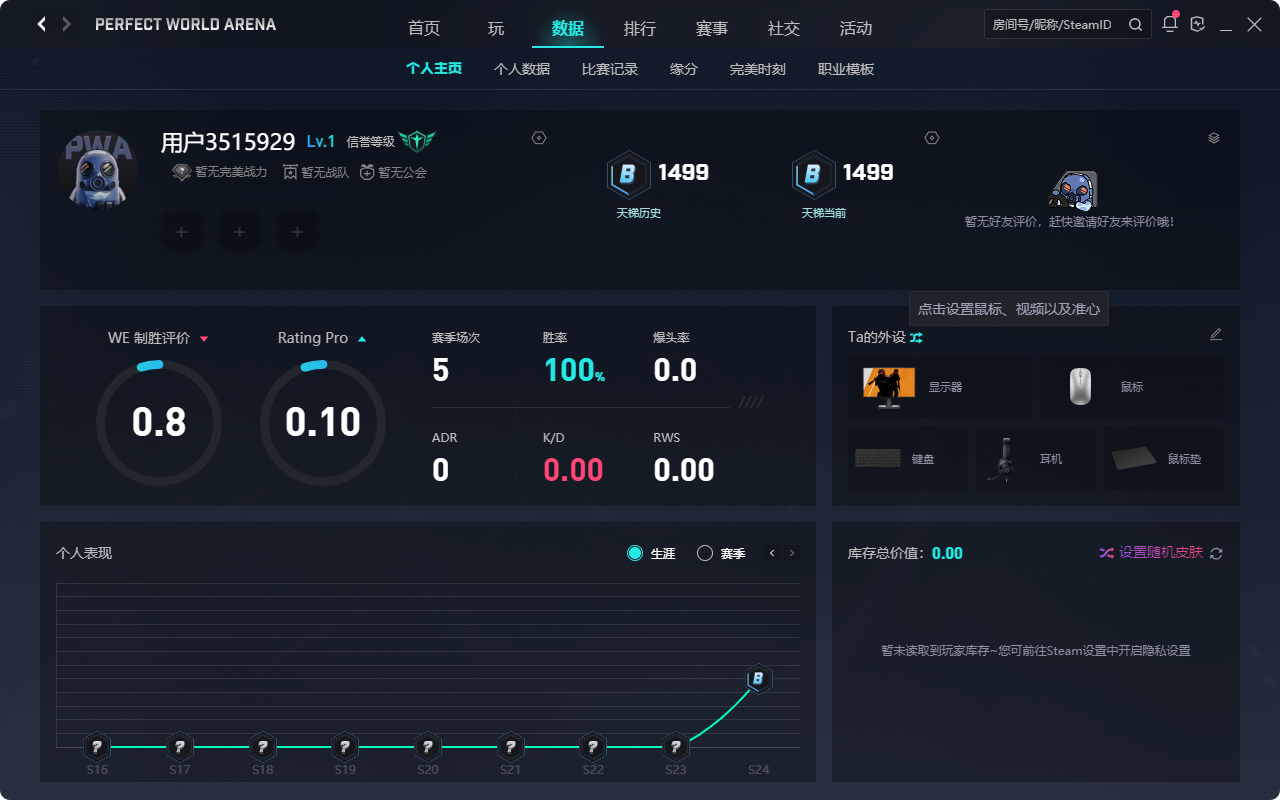The height and width of the screenshot is (800, 1280).
Task: Switch to 职业模板 sub-tab
Action: [x=846, y=69]
